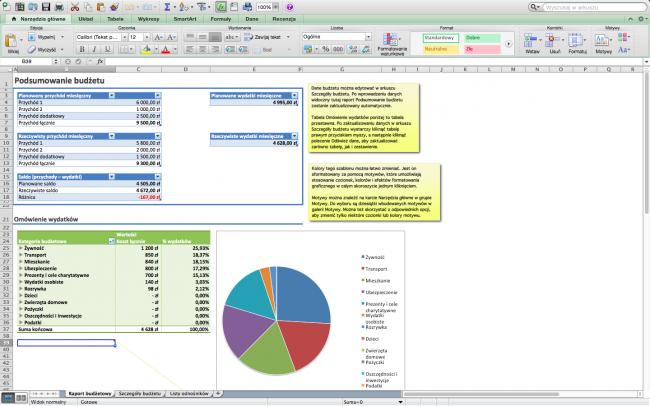Screen dimensions: 650x406
Task: Insert AutoSum with sigma icon
Action: [x=167, y=7]
